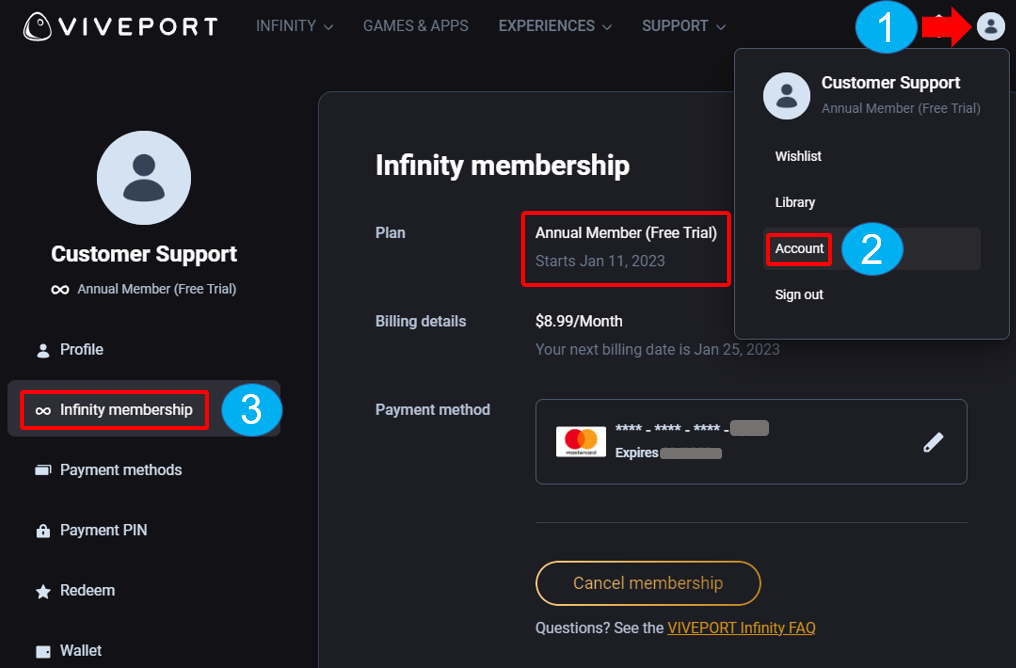
Task: Expand the INFINITY dropdown menu
Action: coord(294,26)
